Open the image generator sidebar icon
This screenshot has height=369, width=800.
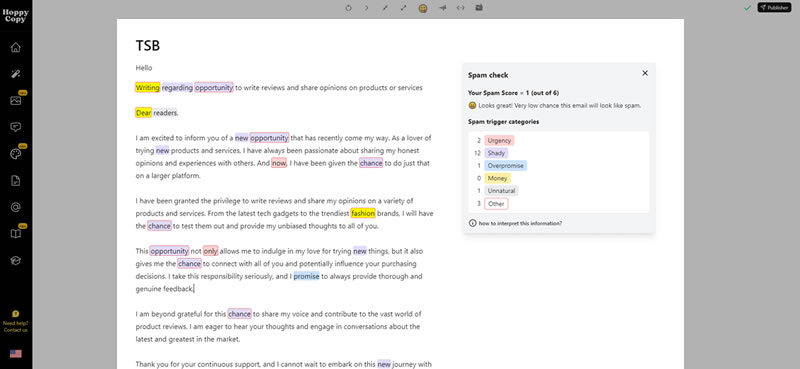point(16,101)
